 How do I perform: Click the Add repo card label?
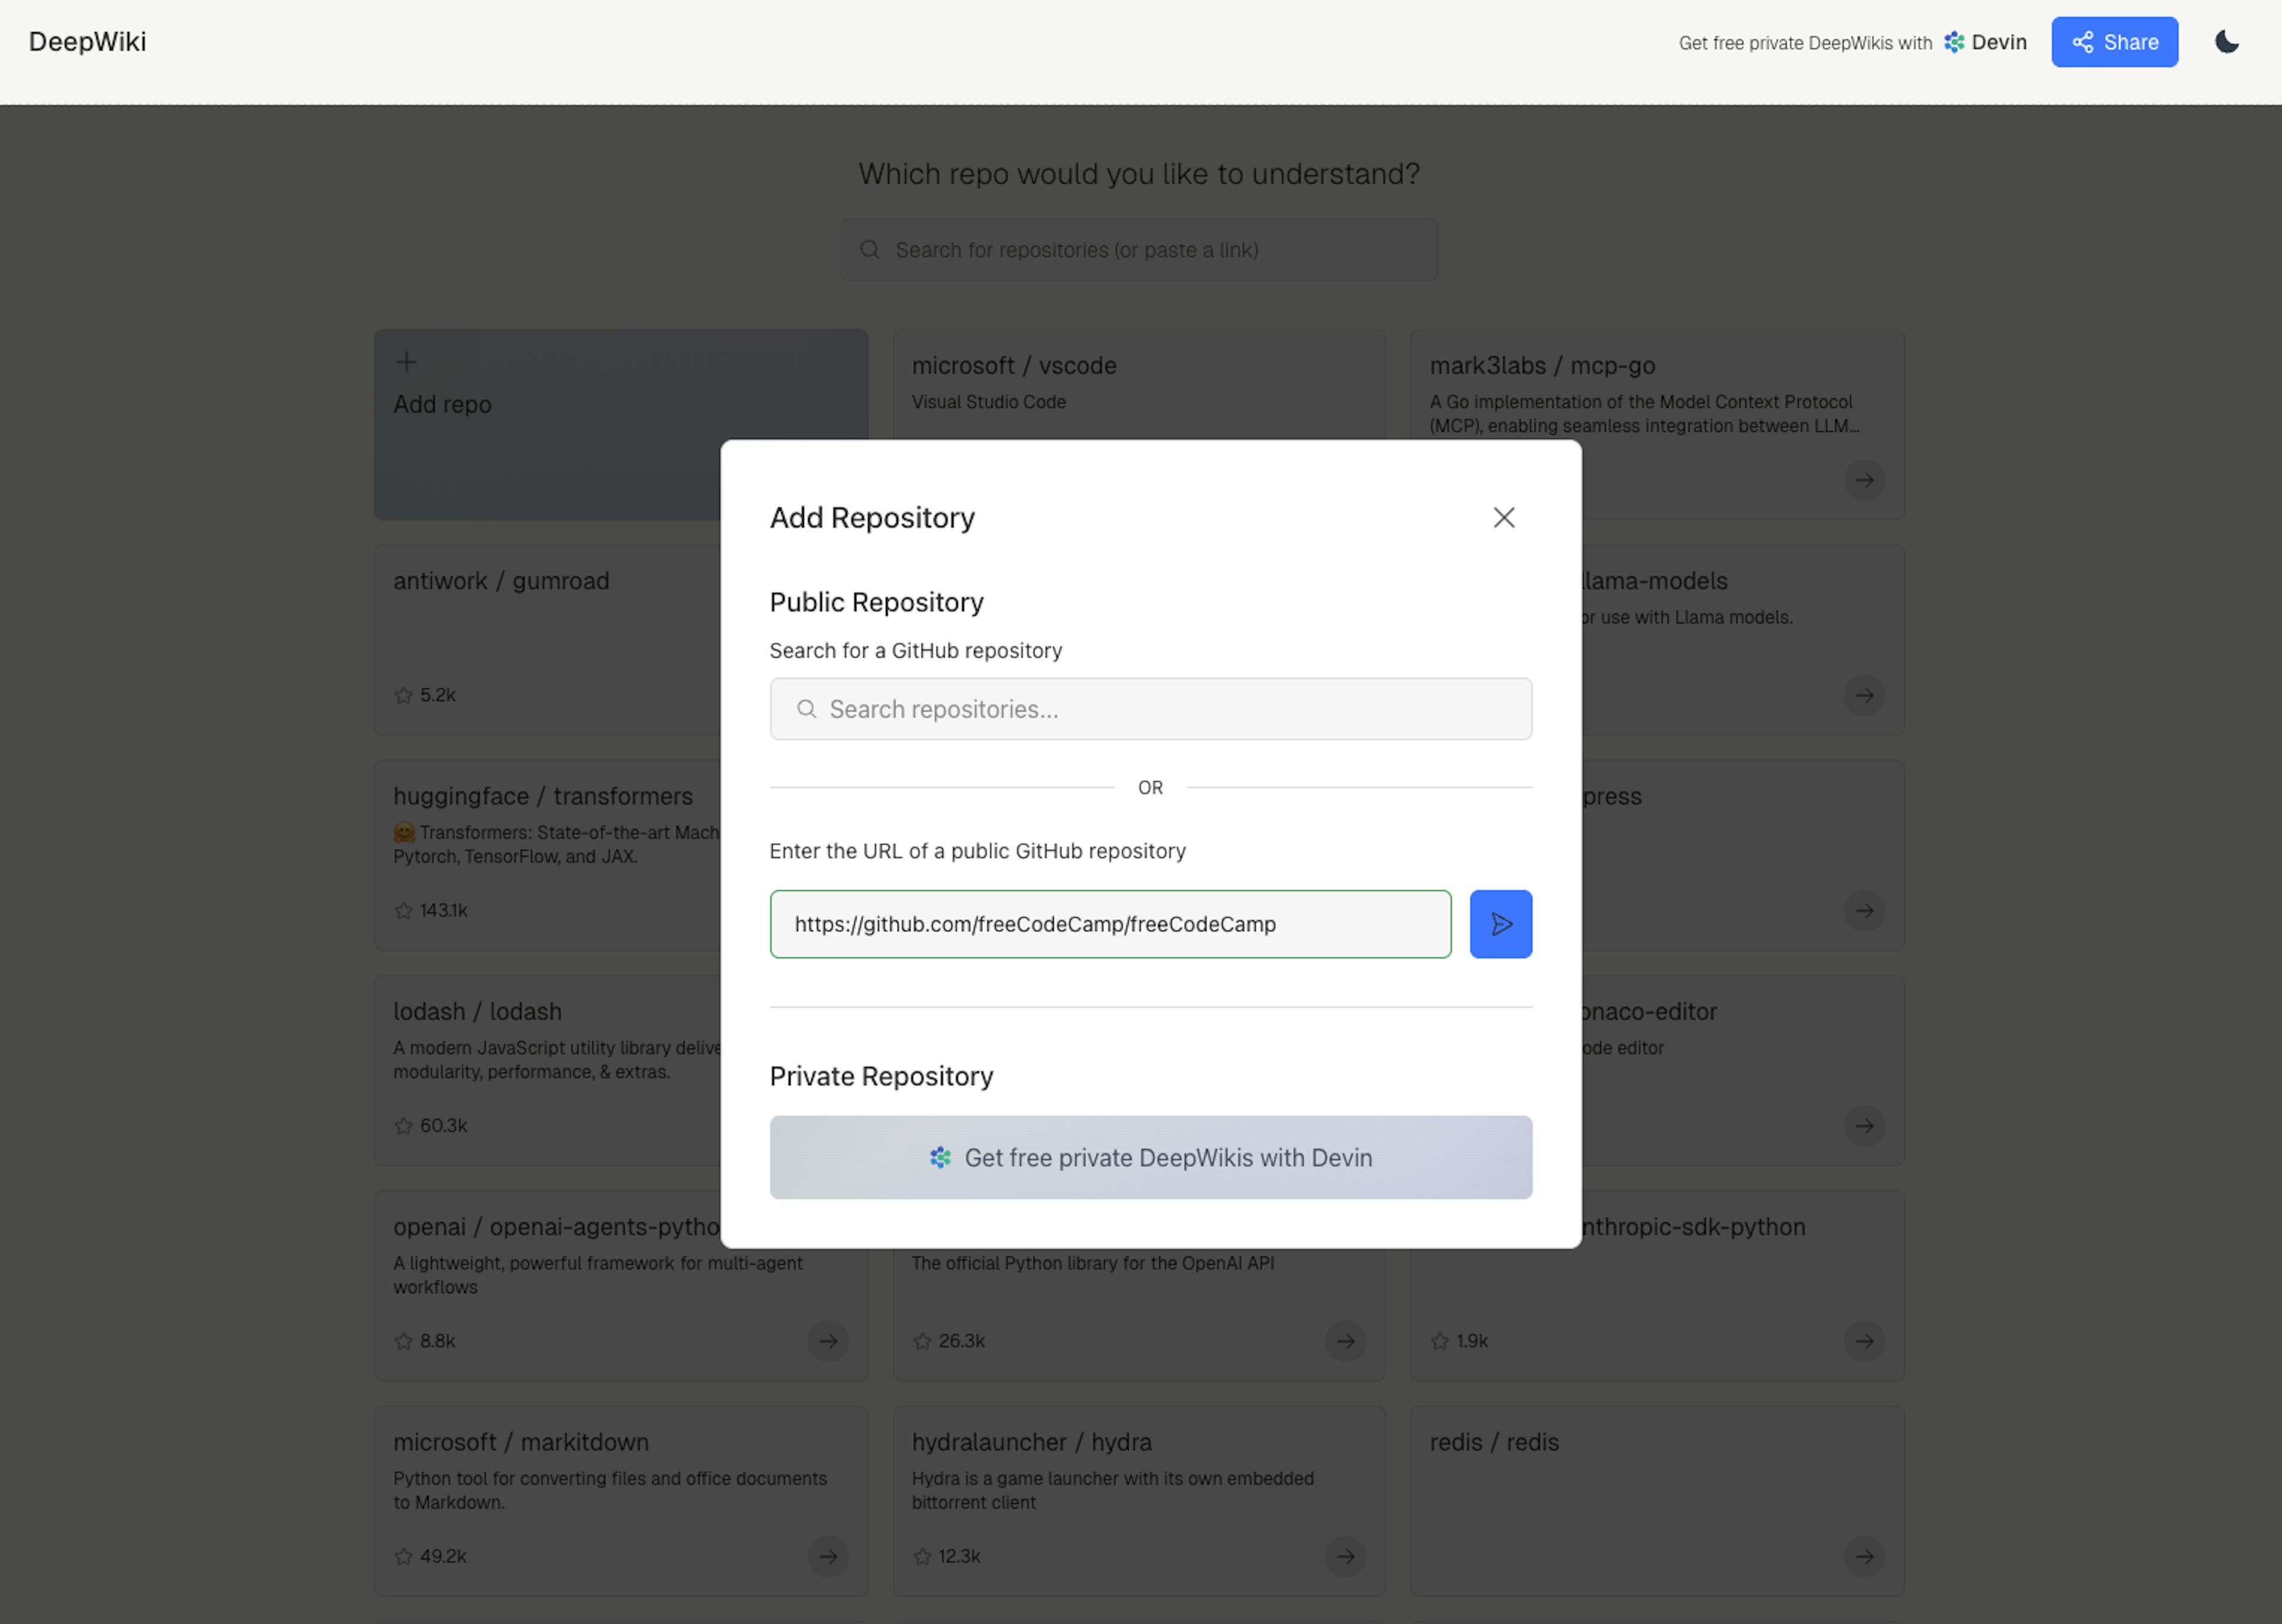coord(442,404)
